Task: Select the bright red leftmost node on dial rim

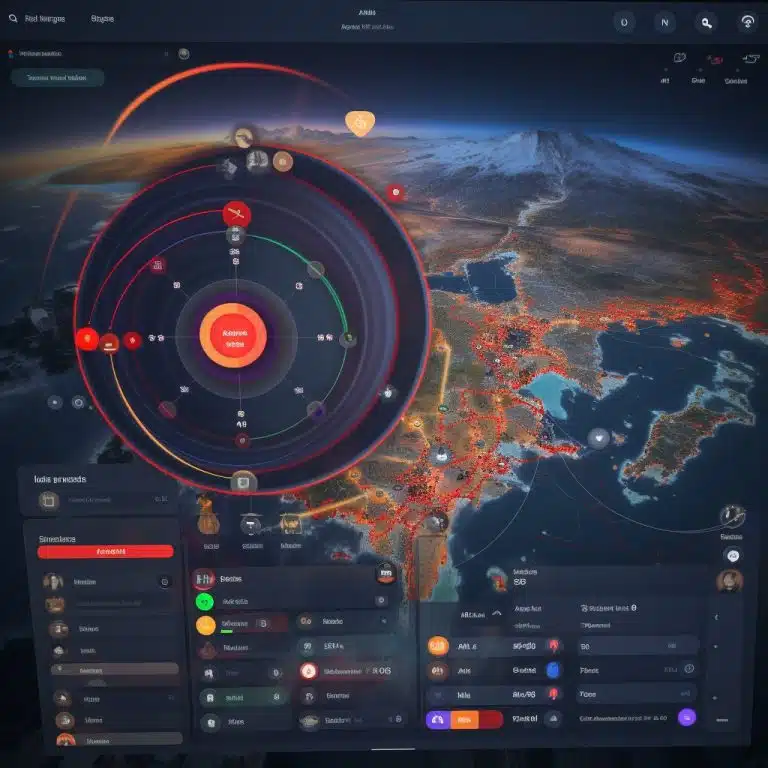Action: (87, 339)
